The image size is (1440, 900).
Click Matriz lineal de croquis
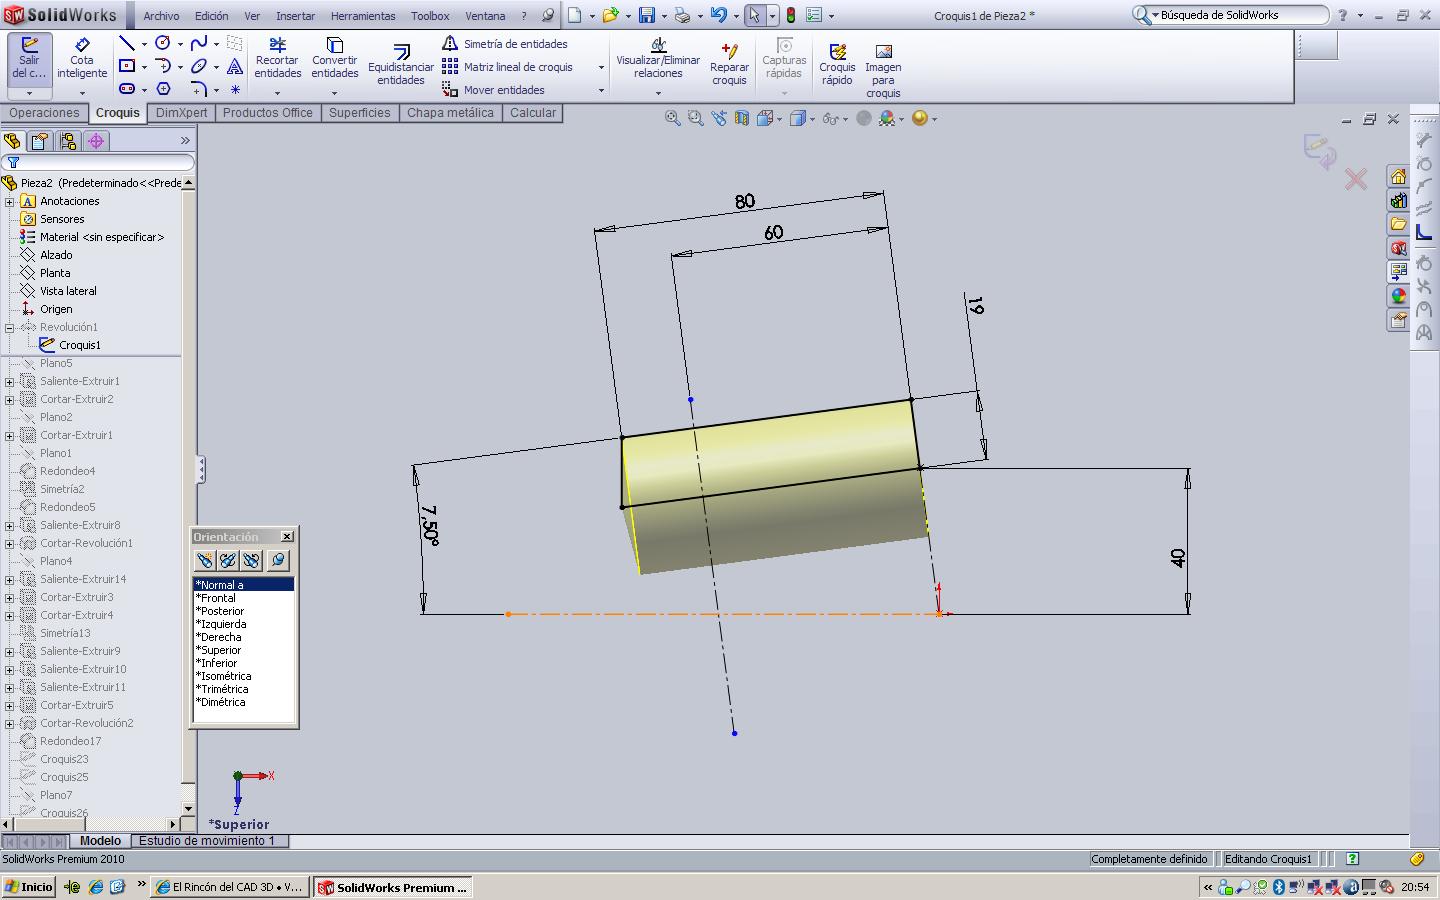click(x=508, y=67)
